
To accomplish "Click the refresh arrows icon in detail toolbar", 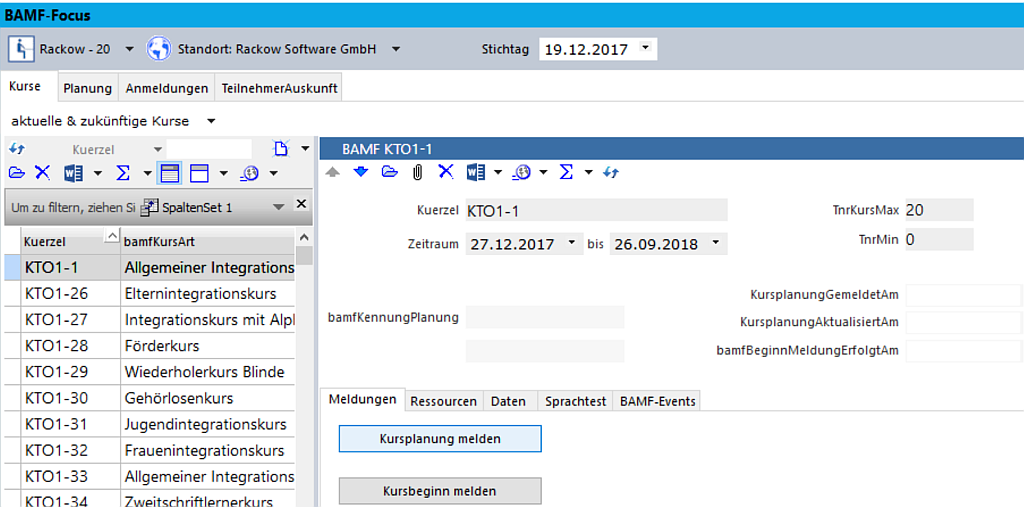I will 611,172.
